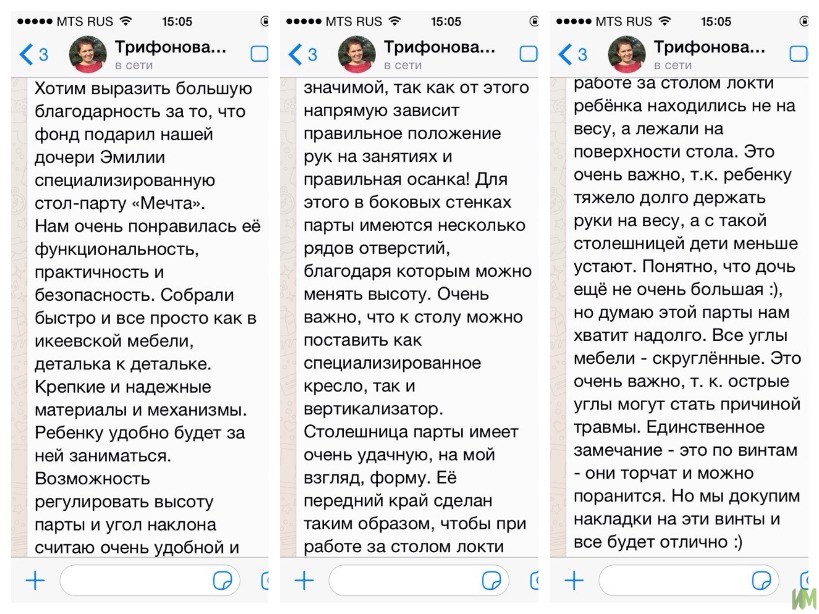Open sticker picker in left message field
This screenshot has height=614, width=819.
click(x=223, y=581)
